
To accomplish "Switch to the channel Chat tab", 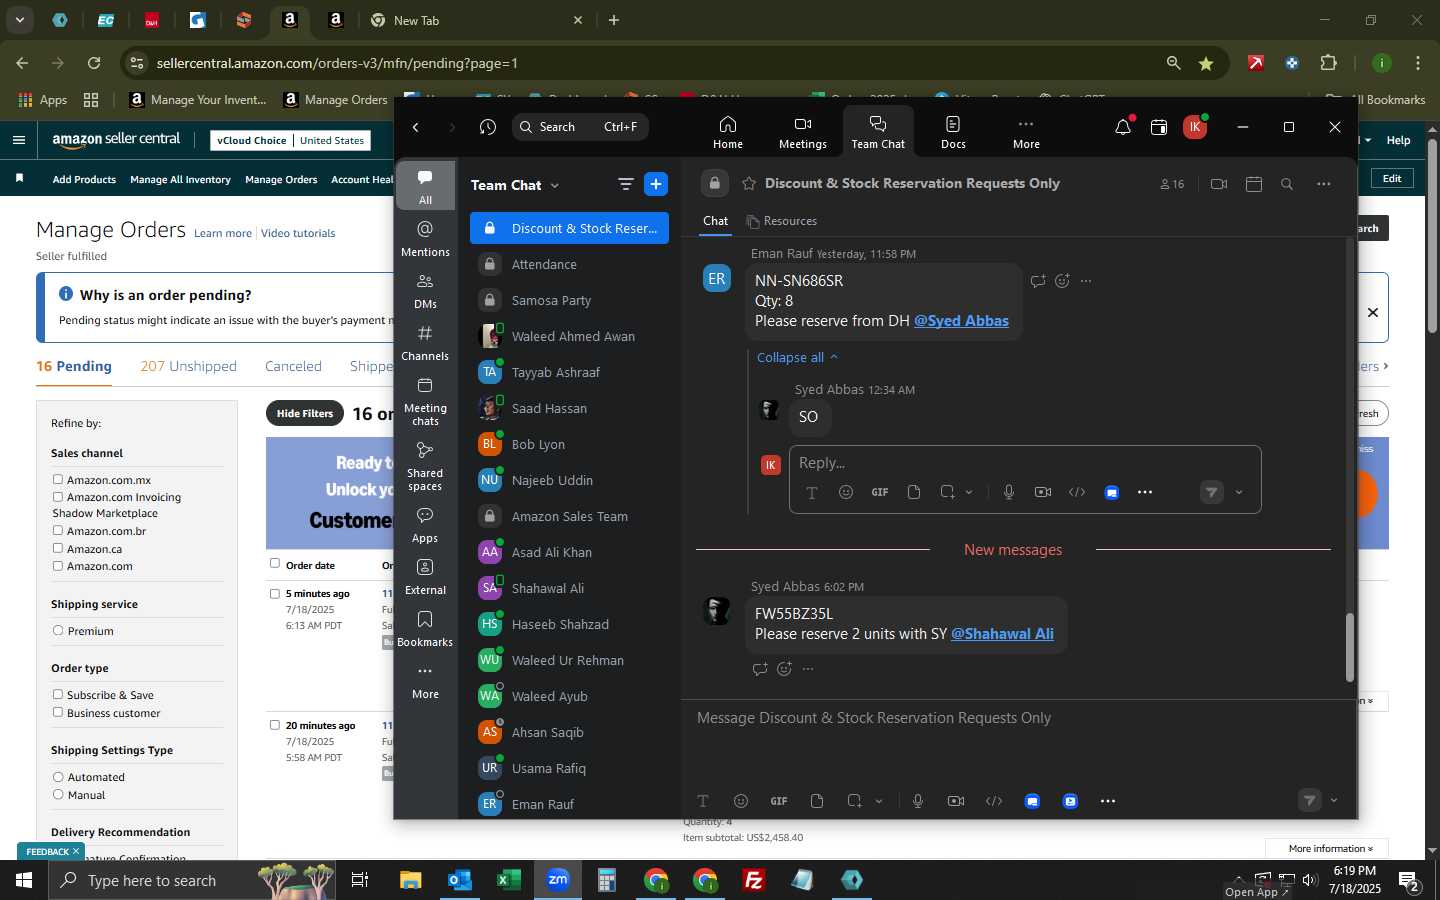I will point(716,221).
